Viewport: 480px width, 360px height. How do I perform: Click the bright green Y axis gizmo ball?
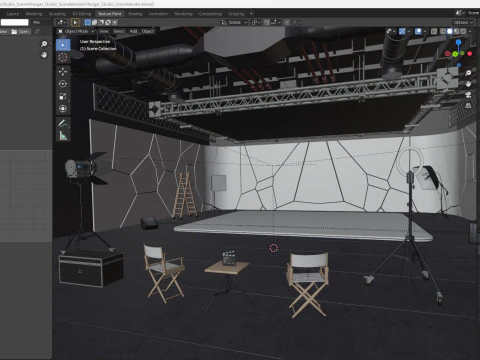(455, 54)
